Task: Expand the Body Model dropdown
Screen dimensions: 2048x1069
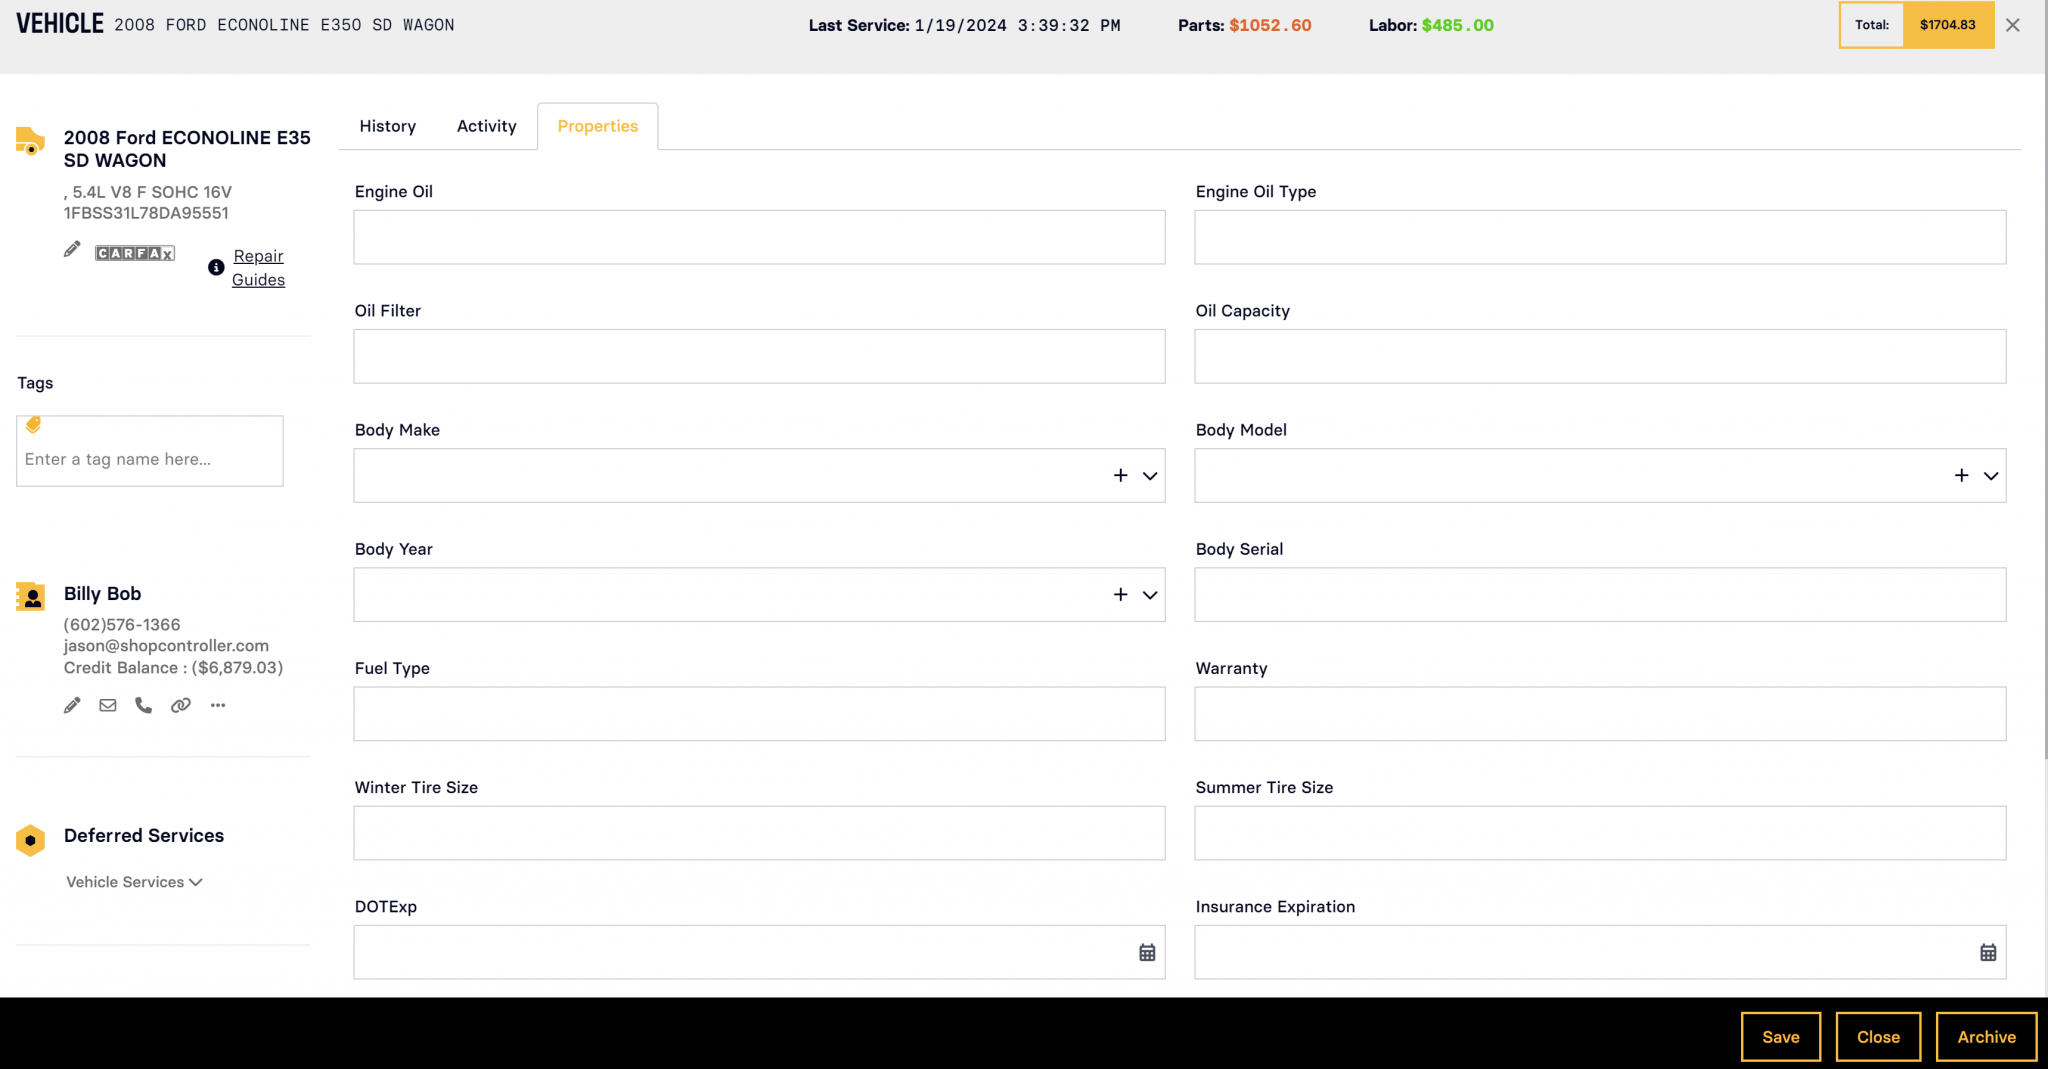Action: [1990, 475]
